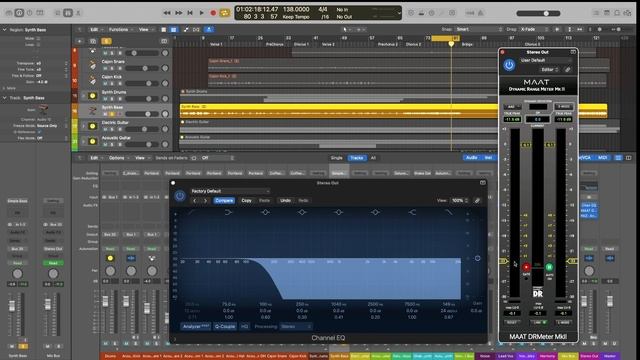Click the Bridge marker in the ruler
Screen dimensions: 640x360
[467, 44]
